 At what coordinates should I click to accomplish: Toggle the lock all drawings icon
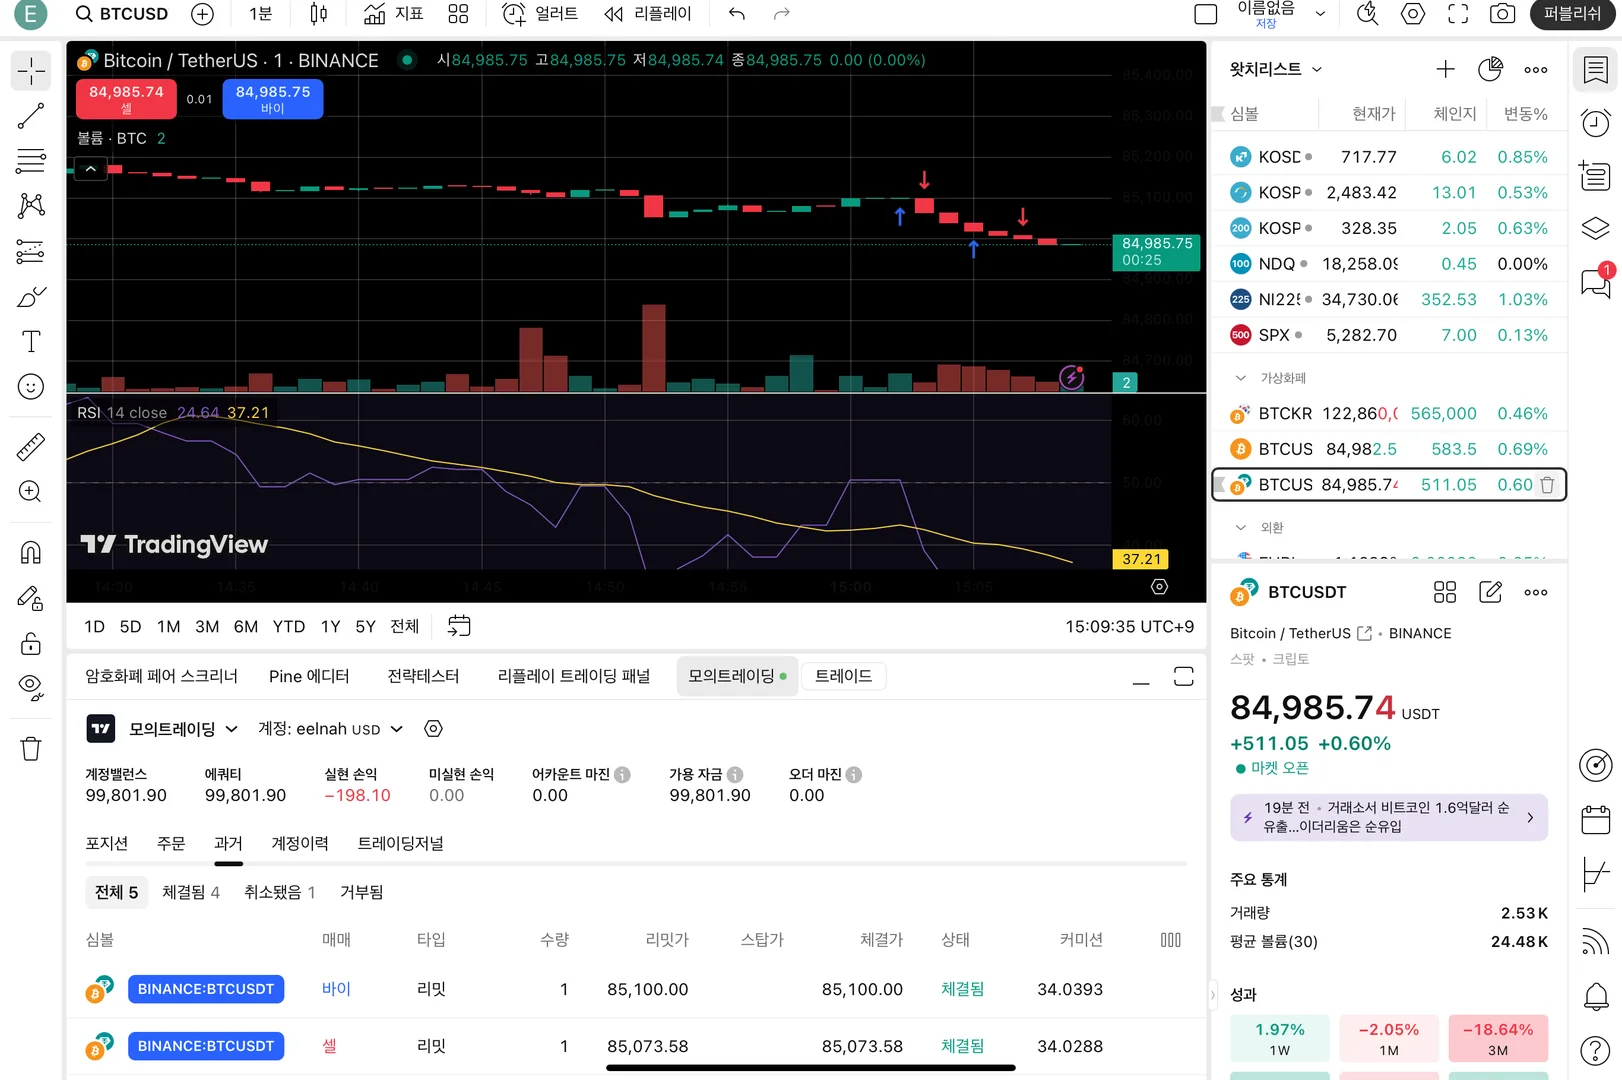coord(31,643)
